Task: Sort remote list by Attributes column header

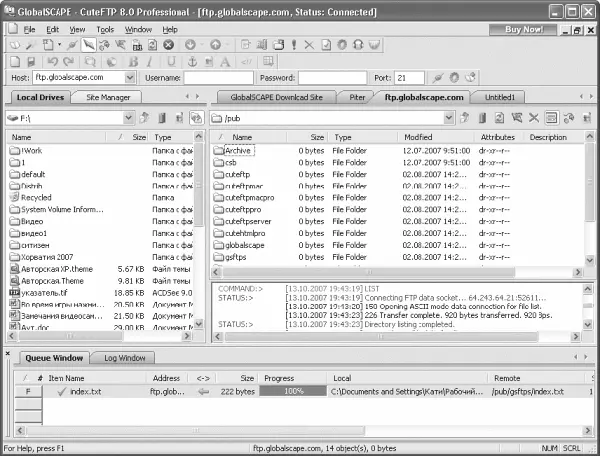Action: tap(498, 137)
